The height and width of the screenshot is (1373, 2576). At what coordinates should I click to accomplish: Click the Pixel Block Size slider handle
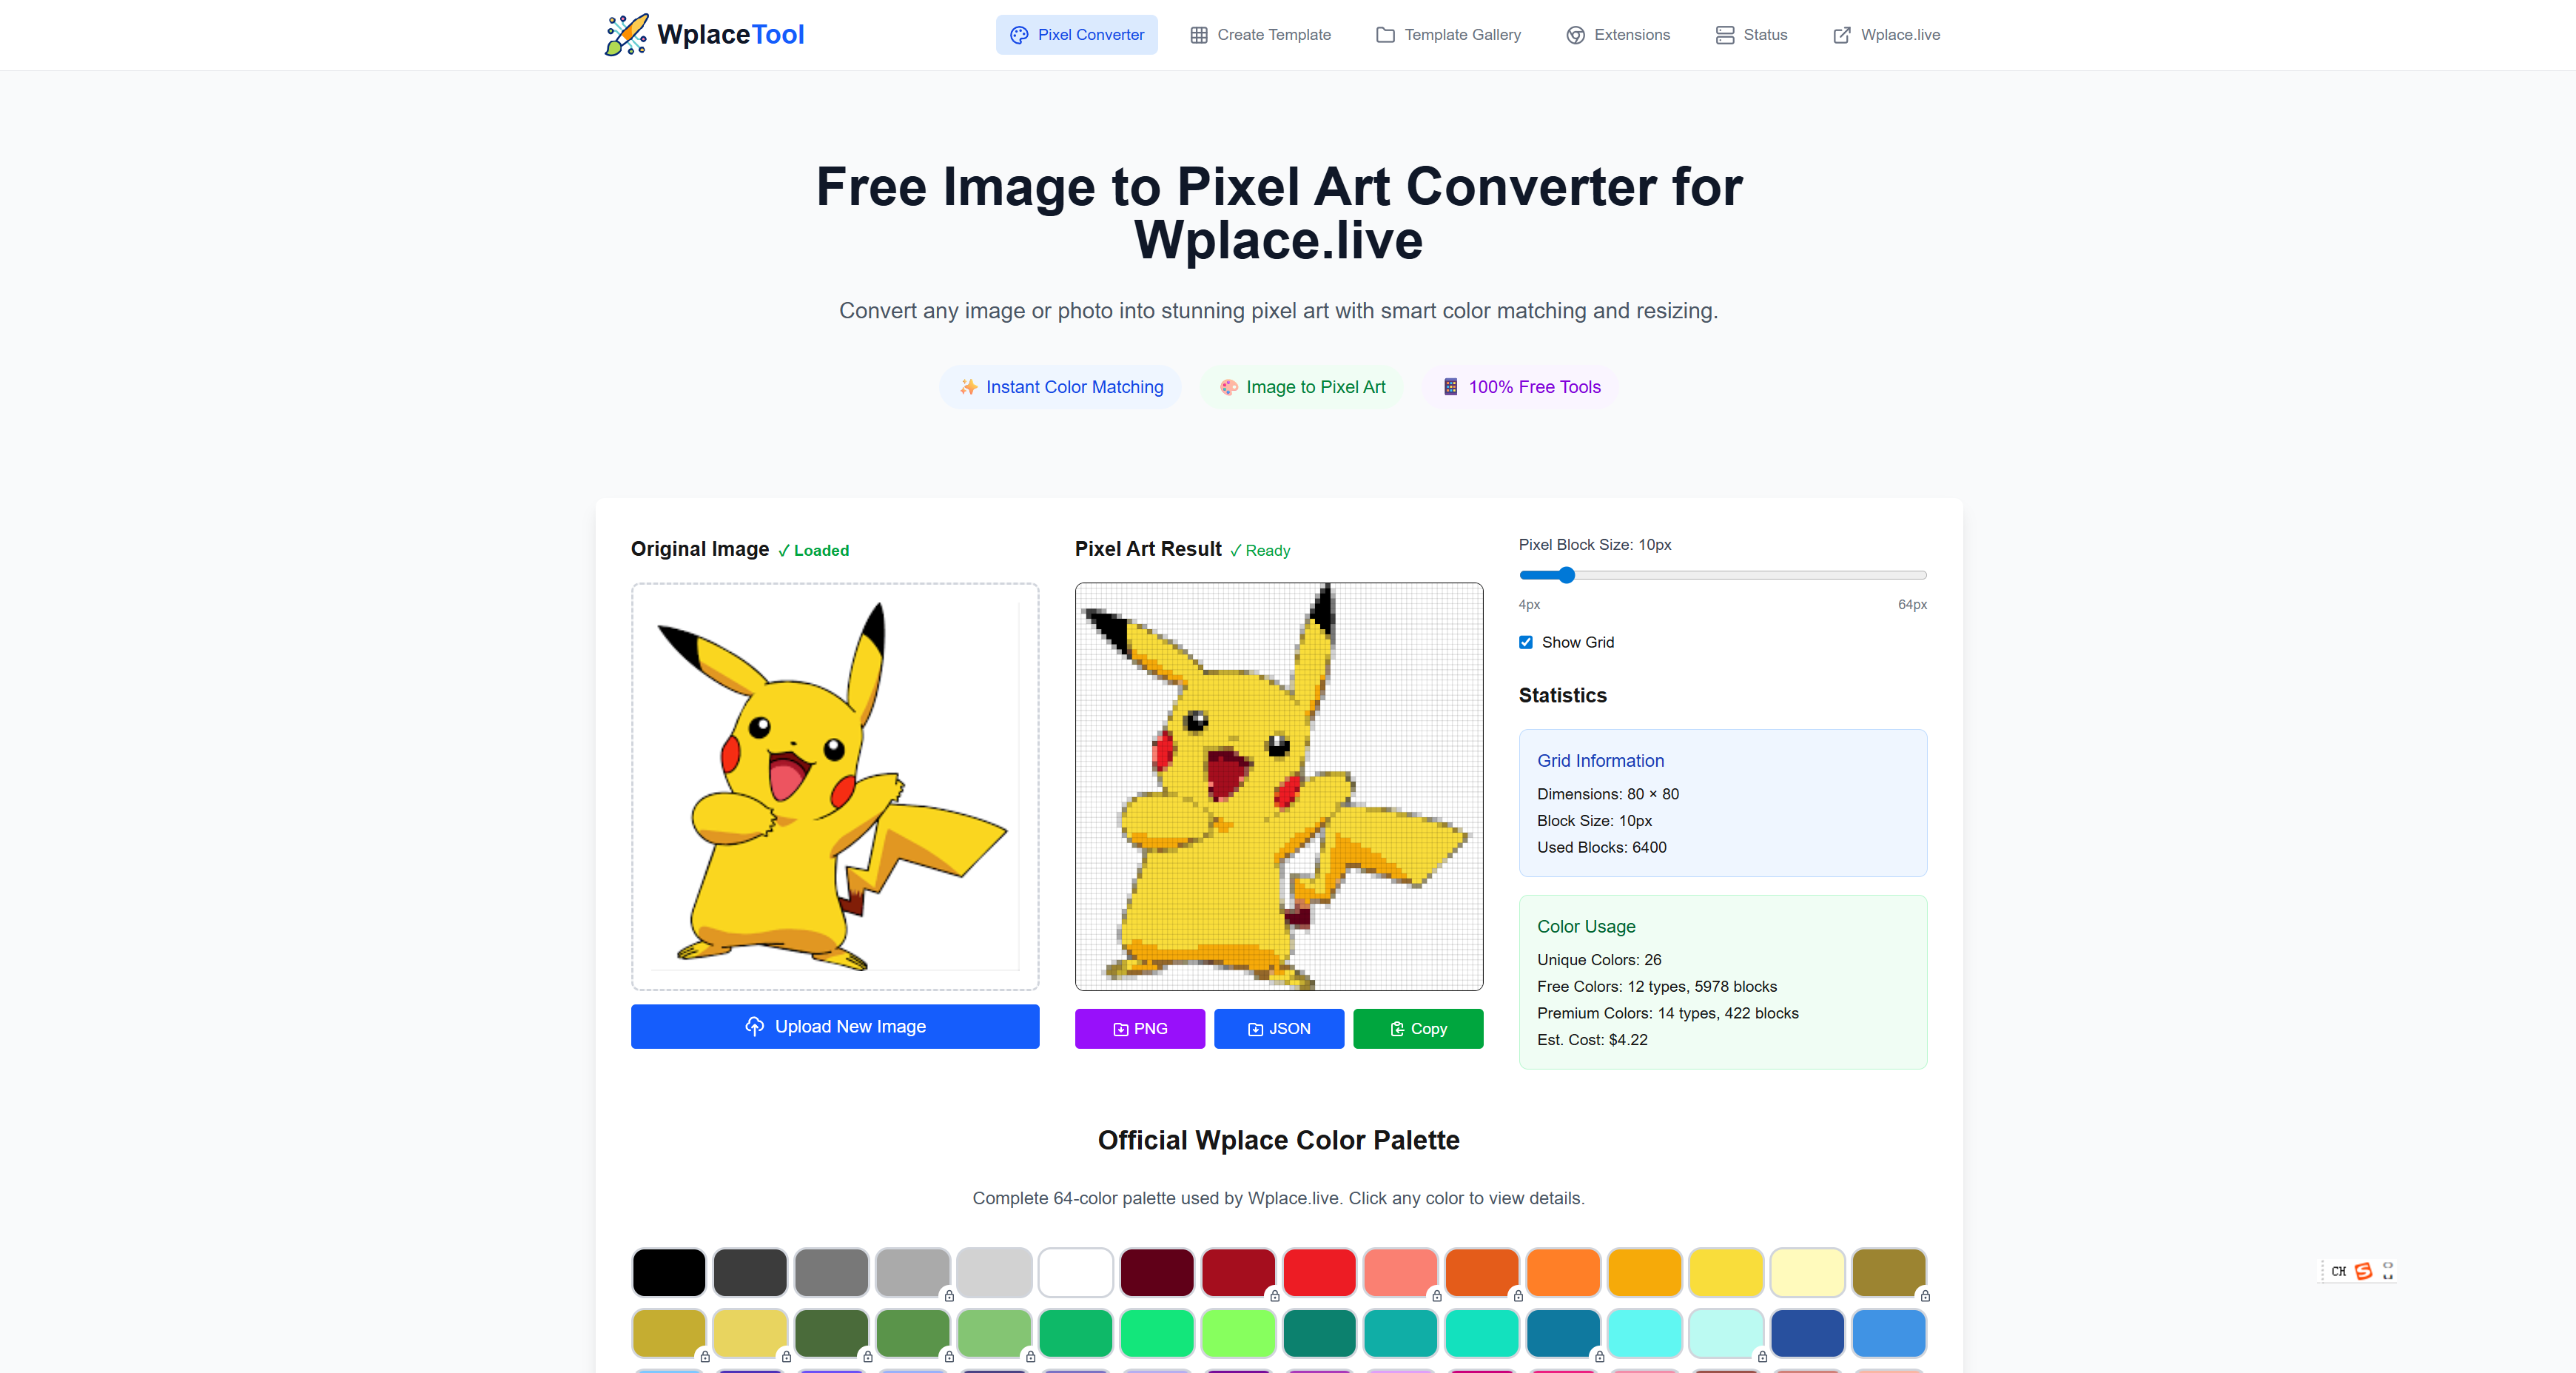1566,575
